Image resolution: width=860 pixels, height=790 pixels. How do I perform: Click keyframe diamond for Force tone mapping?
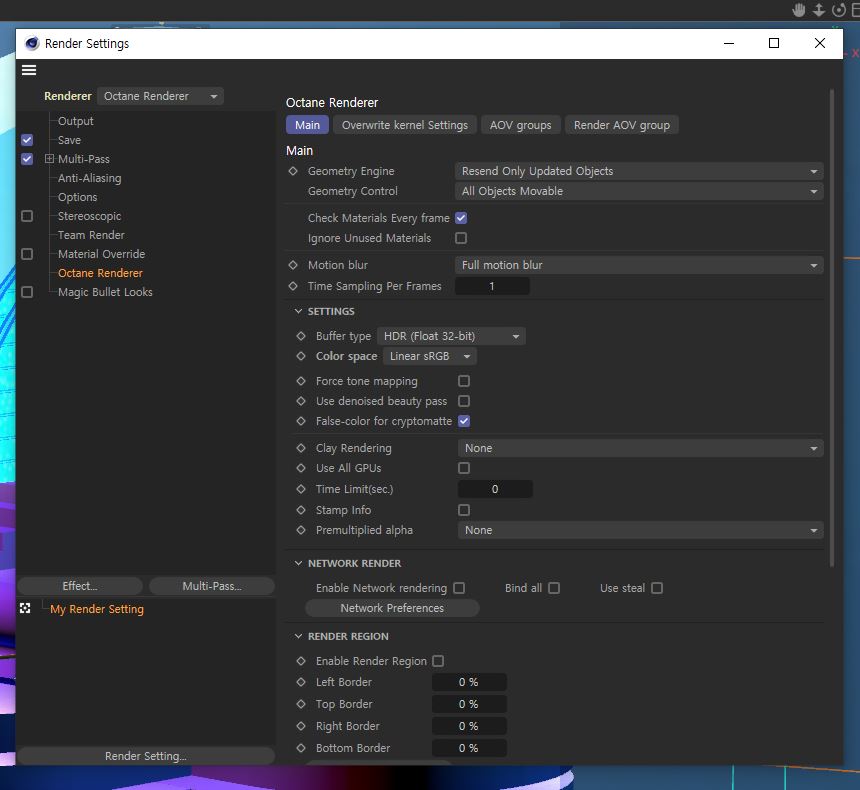[x=301, y=381]
